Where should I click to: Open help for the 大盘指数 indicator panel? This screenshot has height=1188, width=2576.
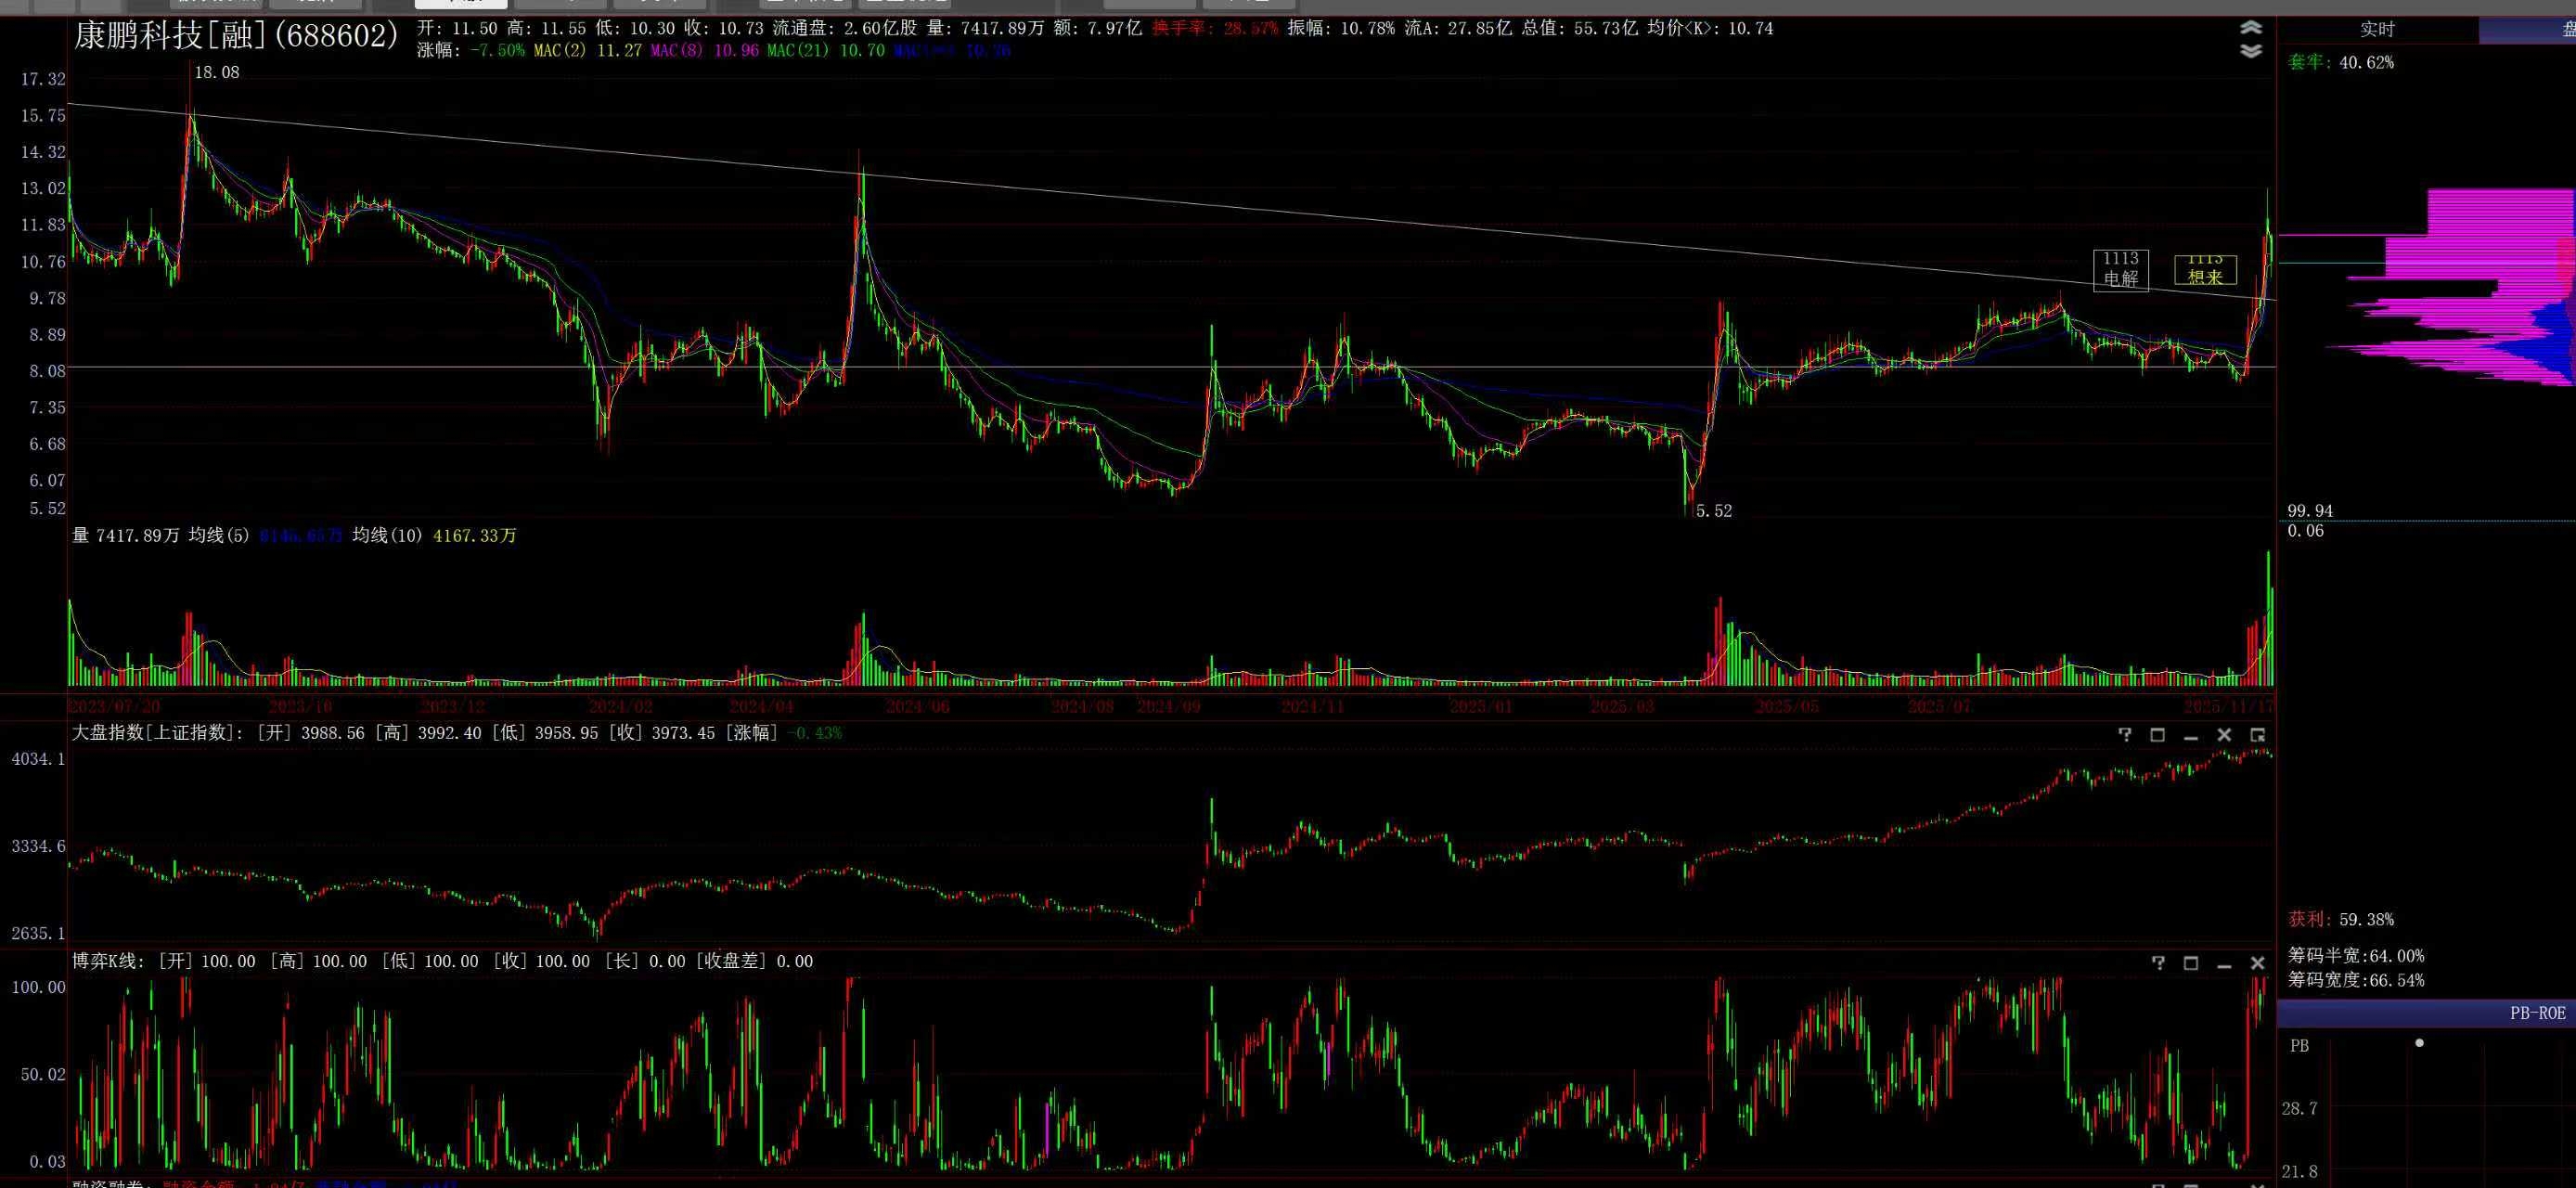[x=2125, y=735]
